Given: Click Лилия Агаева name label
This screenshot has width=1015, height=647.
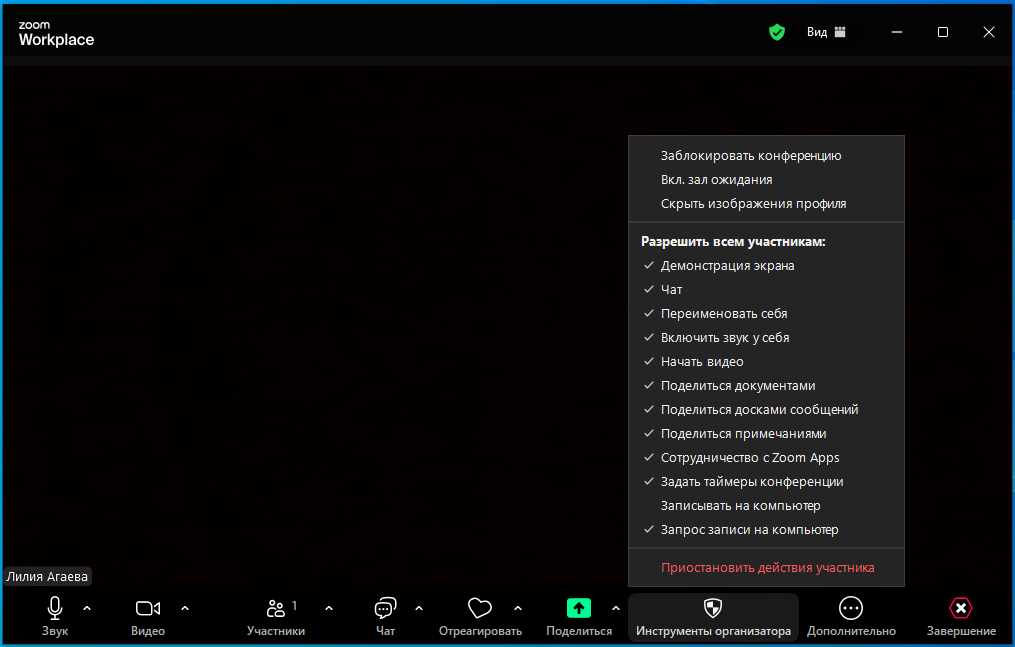Looking at the screenshot, I should pos(47,576).
